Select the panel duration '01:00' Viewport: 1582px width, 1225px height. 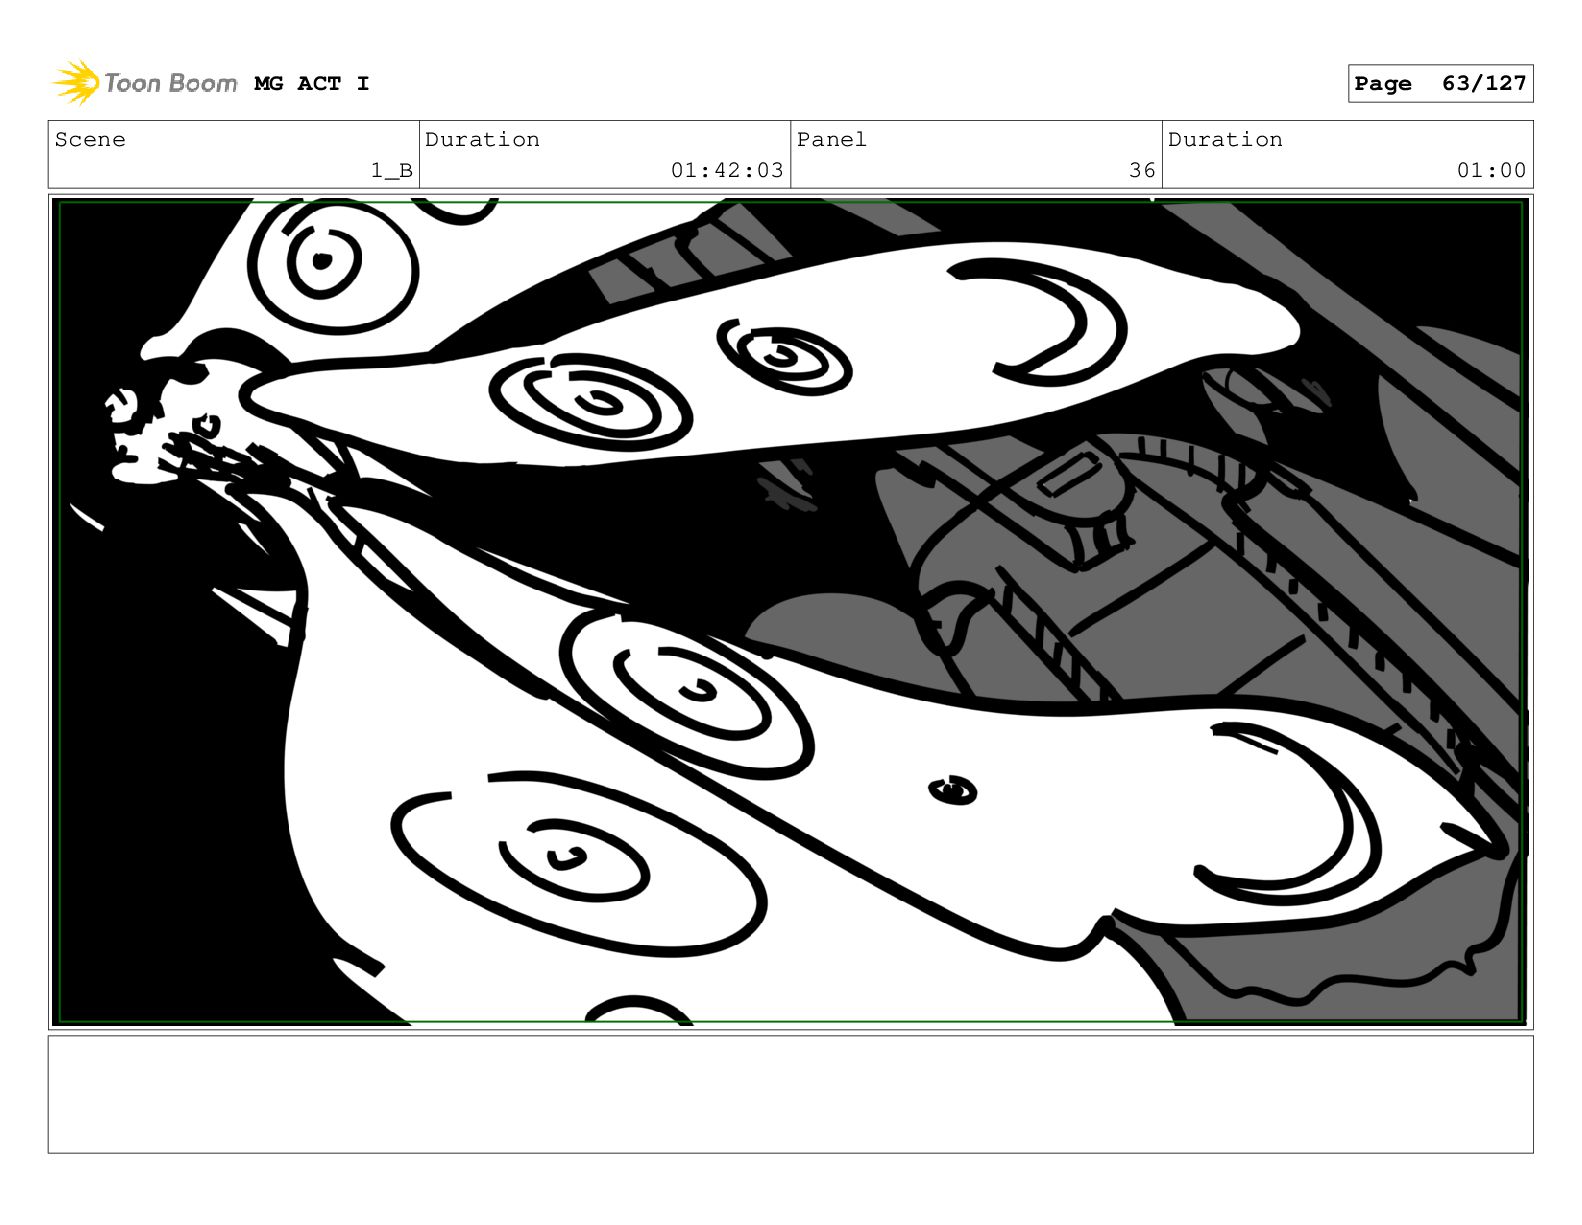click(1491, 171)
